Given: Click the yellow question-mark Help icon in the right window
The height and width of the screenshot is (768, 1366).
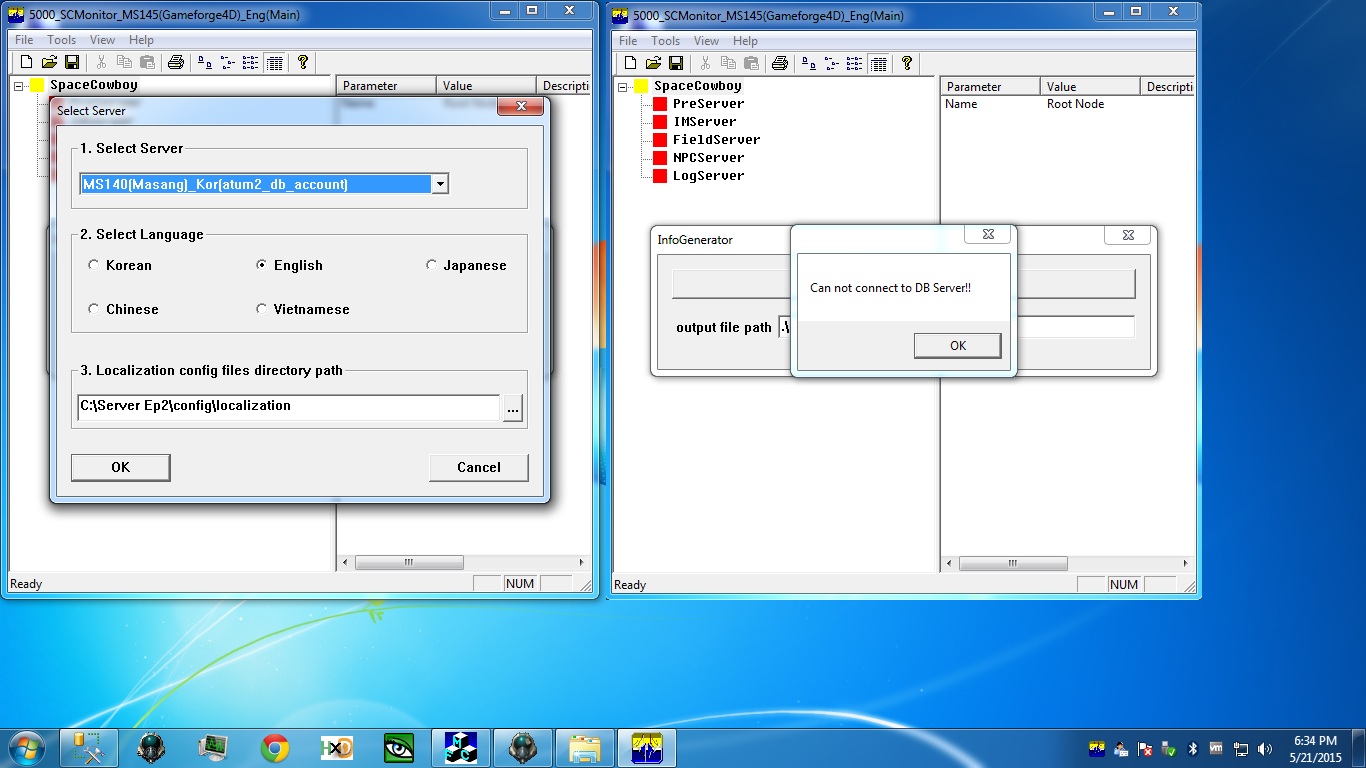Looking at the screenshot, I should tap(907, 63).
